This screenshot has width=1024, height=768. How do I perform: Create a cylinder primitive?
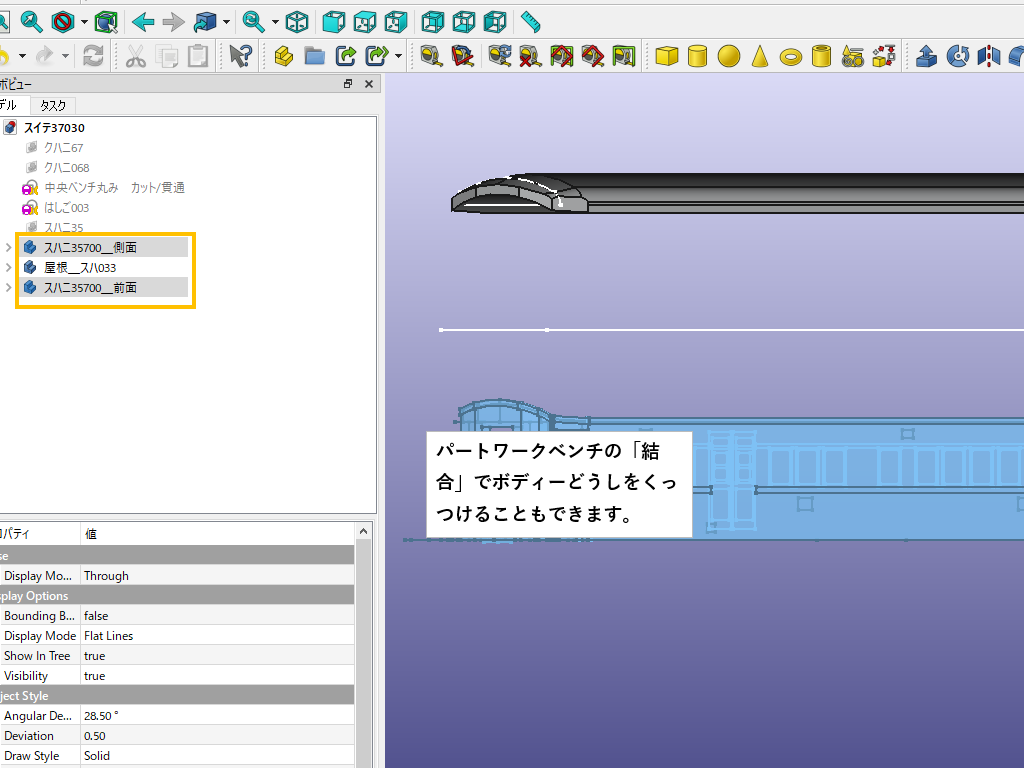pyautogui.click(x=698, y=56)
